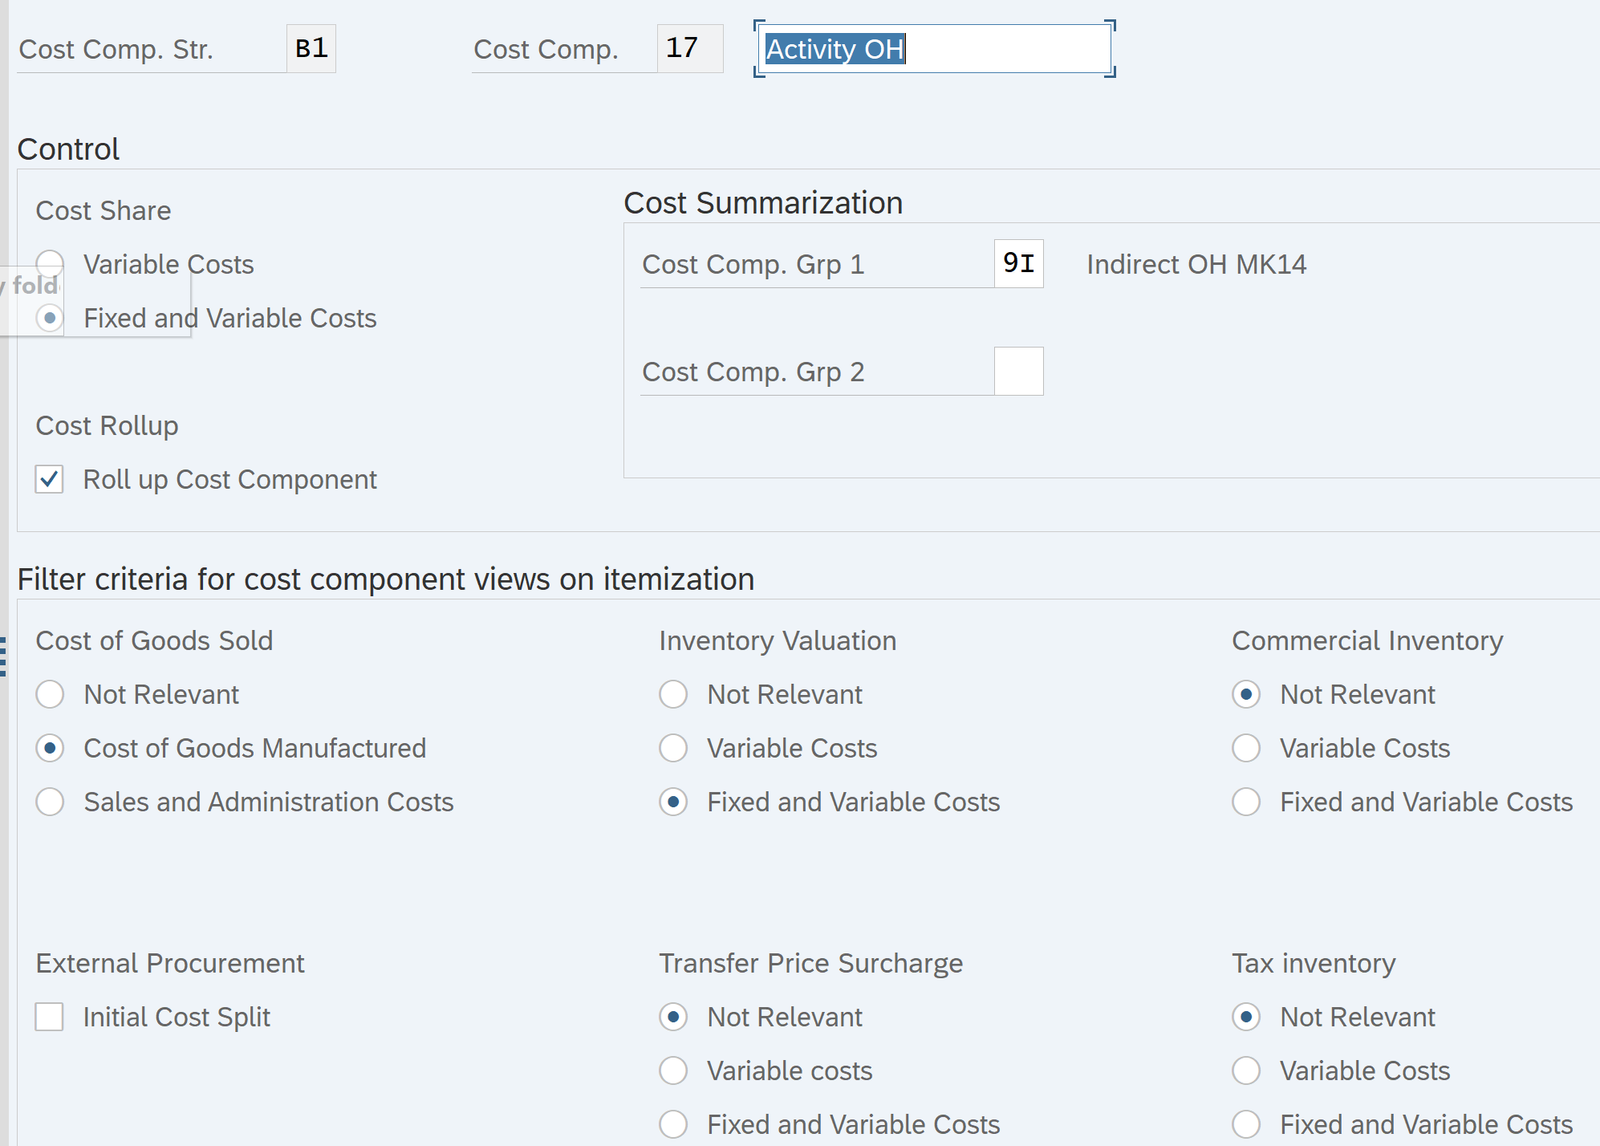Image resolution: width=1600 pixels, height=1146 pixels.
Task: Enable the Initial Cost Split checkbox
Action: [50, 1017]
